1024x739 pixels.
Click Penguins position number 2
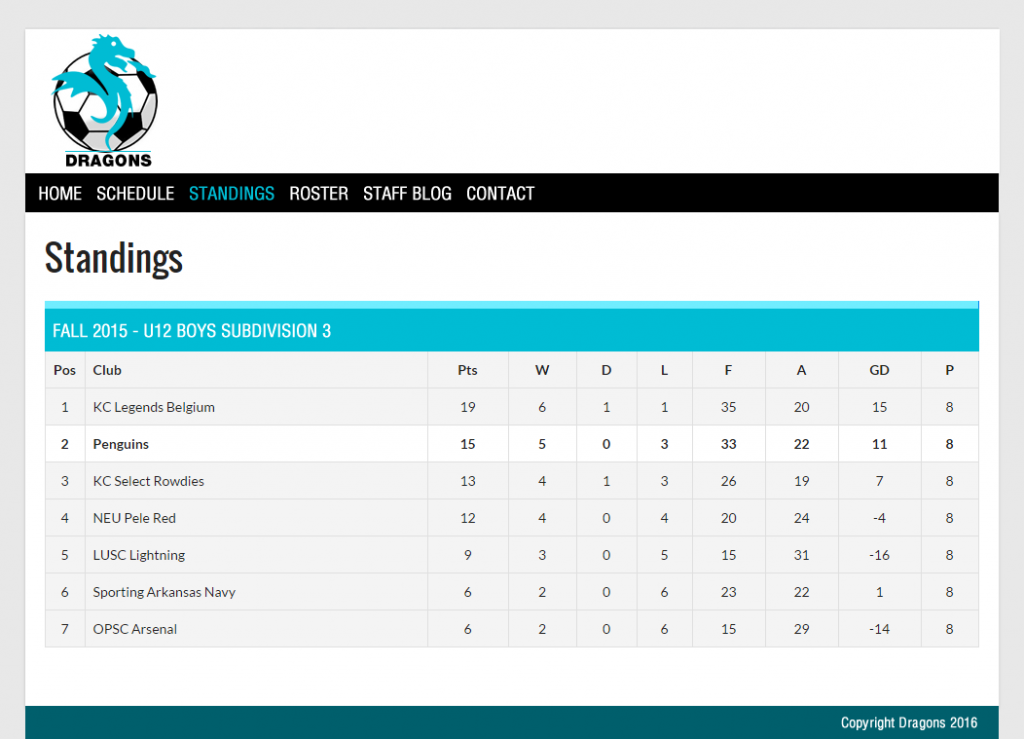65,445
